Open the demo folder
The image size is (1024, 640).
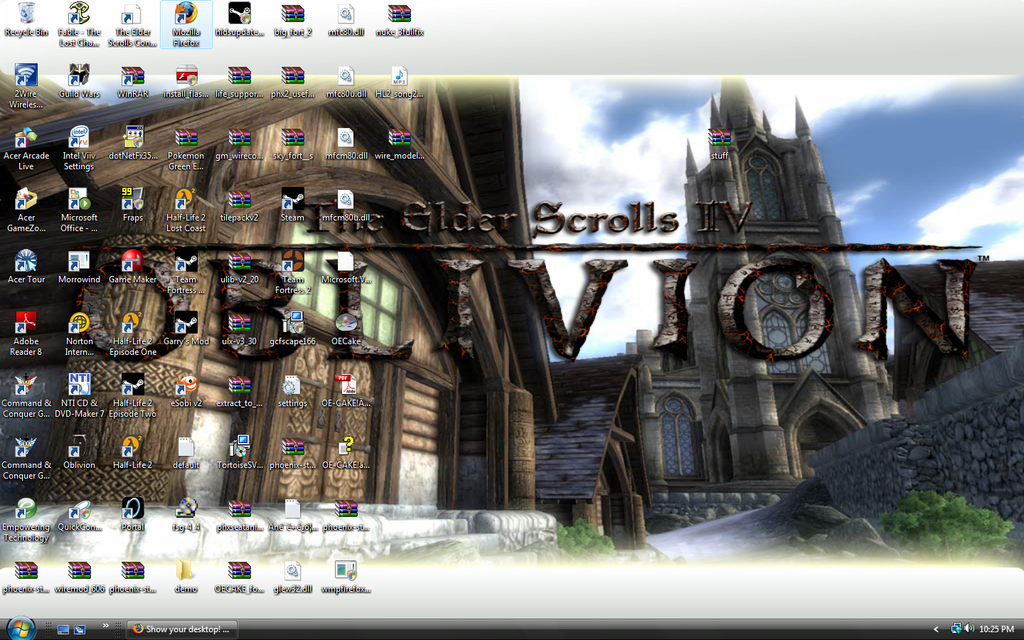pyautogui.click(x=186, y=577)
